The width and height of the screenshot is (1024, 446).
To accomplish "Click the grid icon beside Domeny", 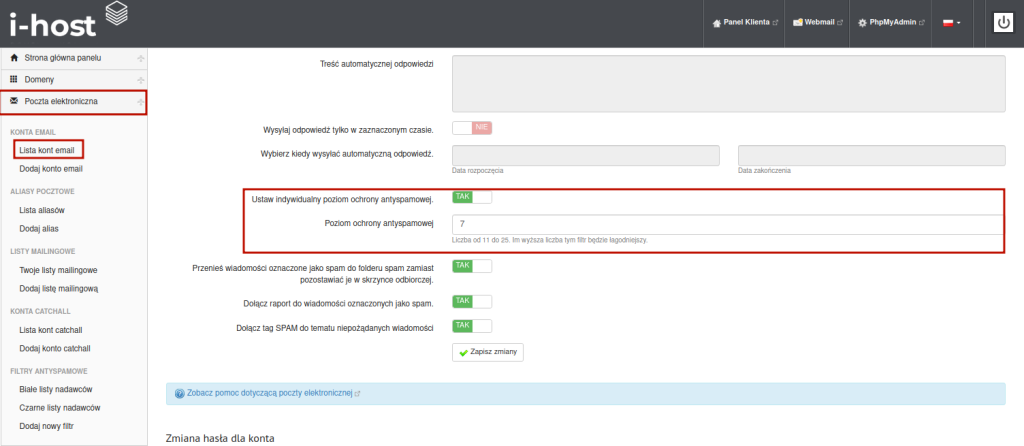I will coord(14,79).
